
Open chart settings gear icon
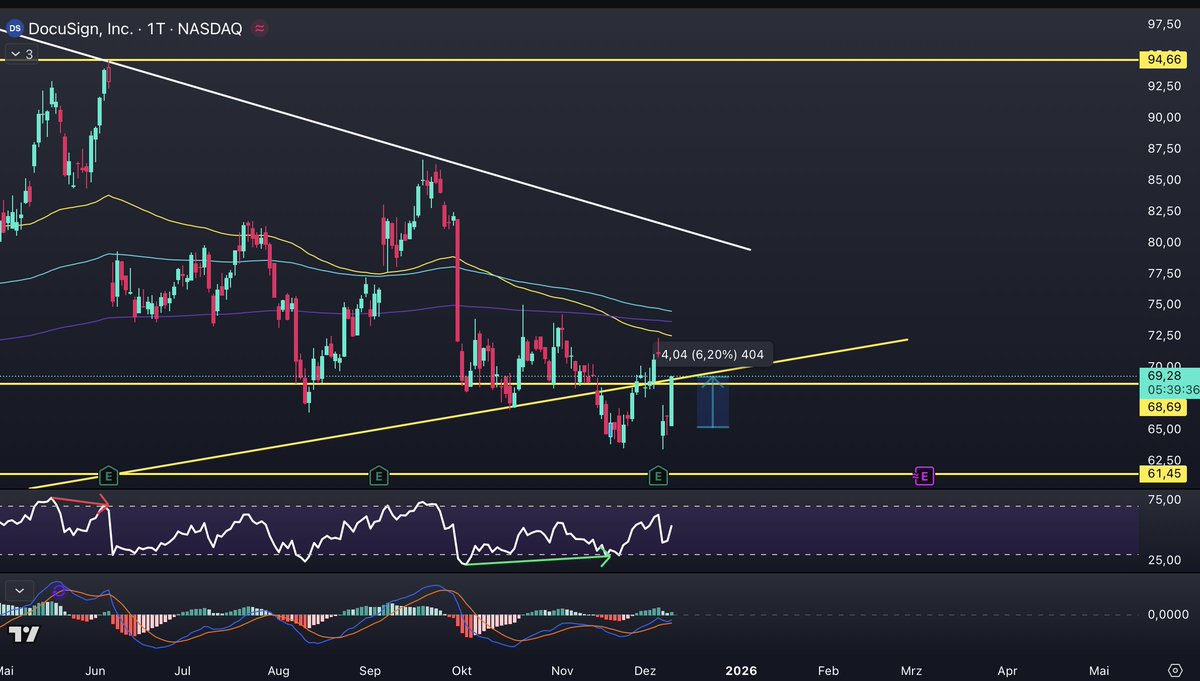1175,669
